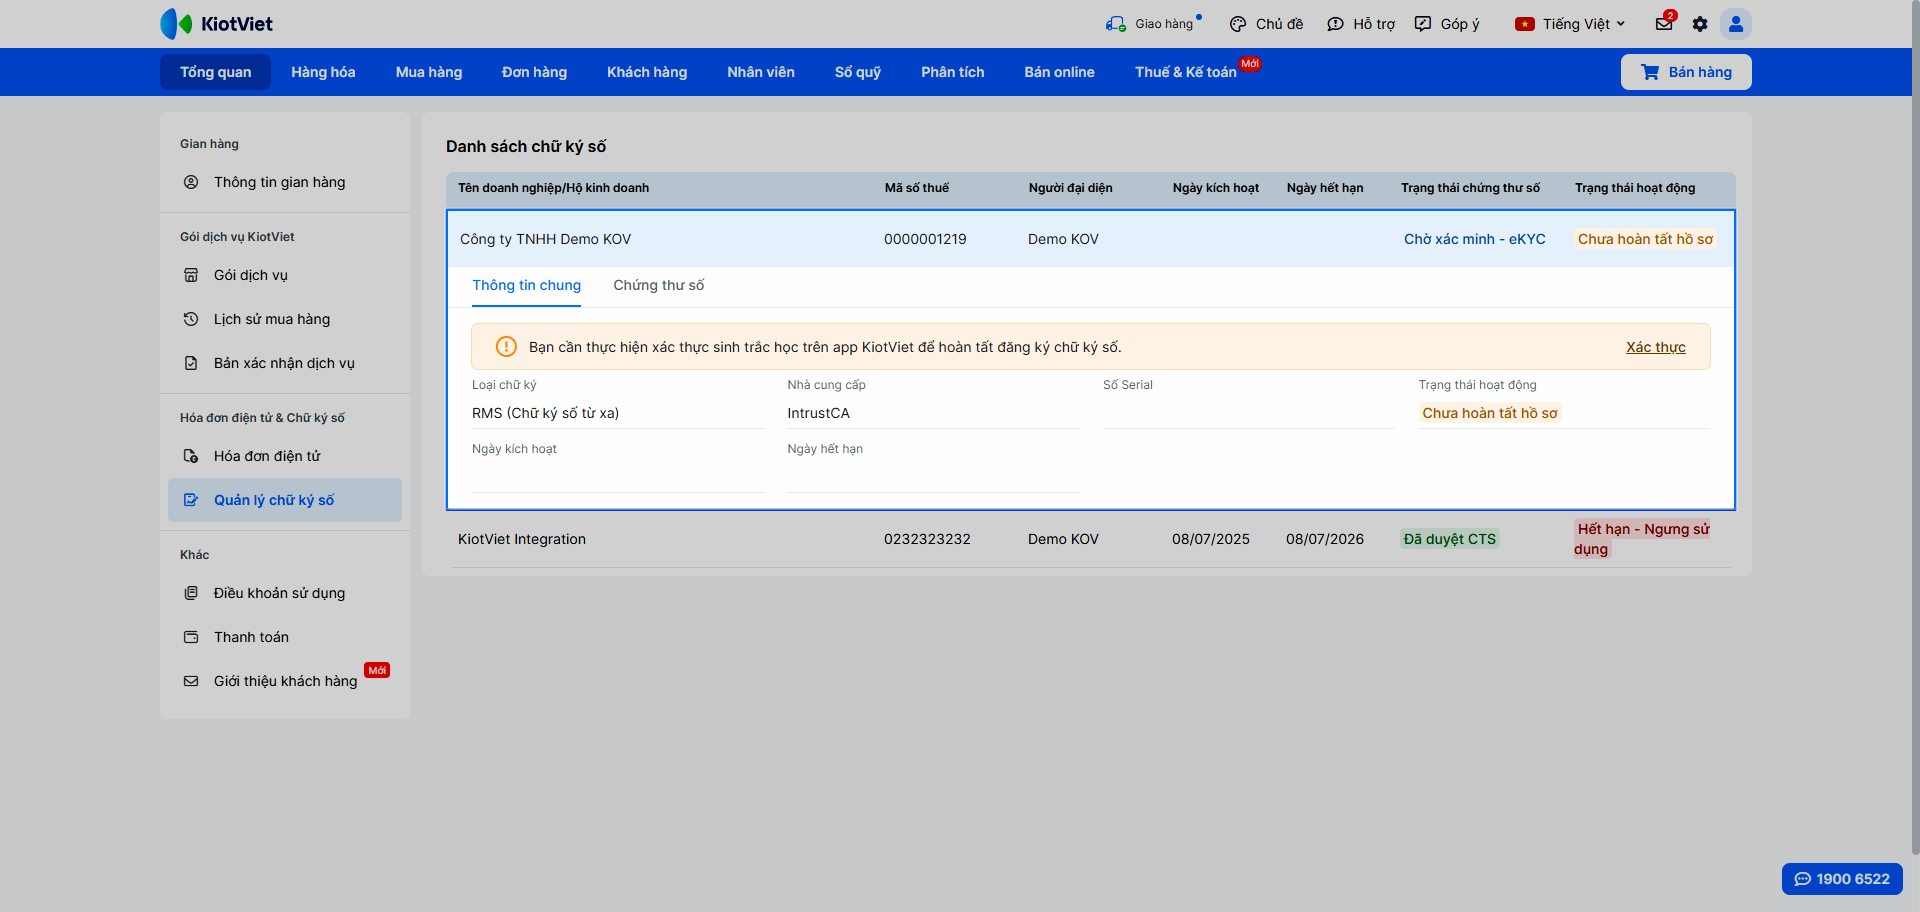Open Thanh toán sidebar link

click(285, 637)
